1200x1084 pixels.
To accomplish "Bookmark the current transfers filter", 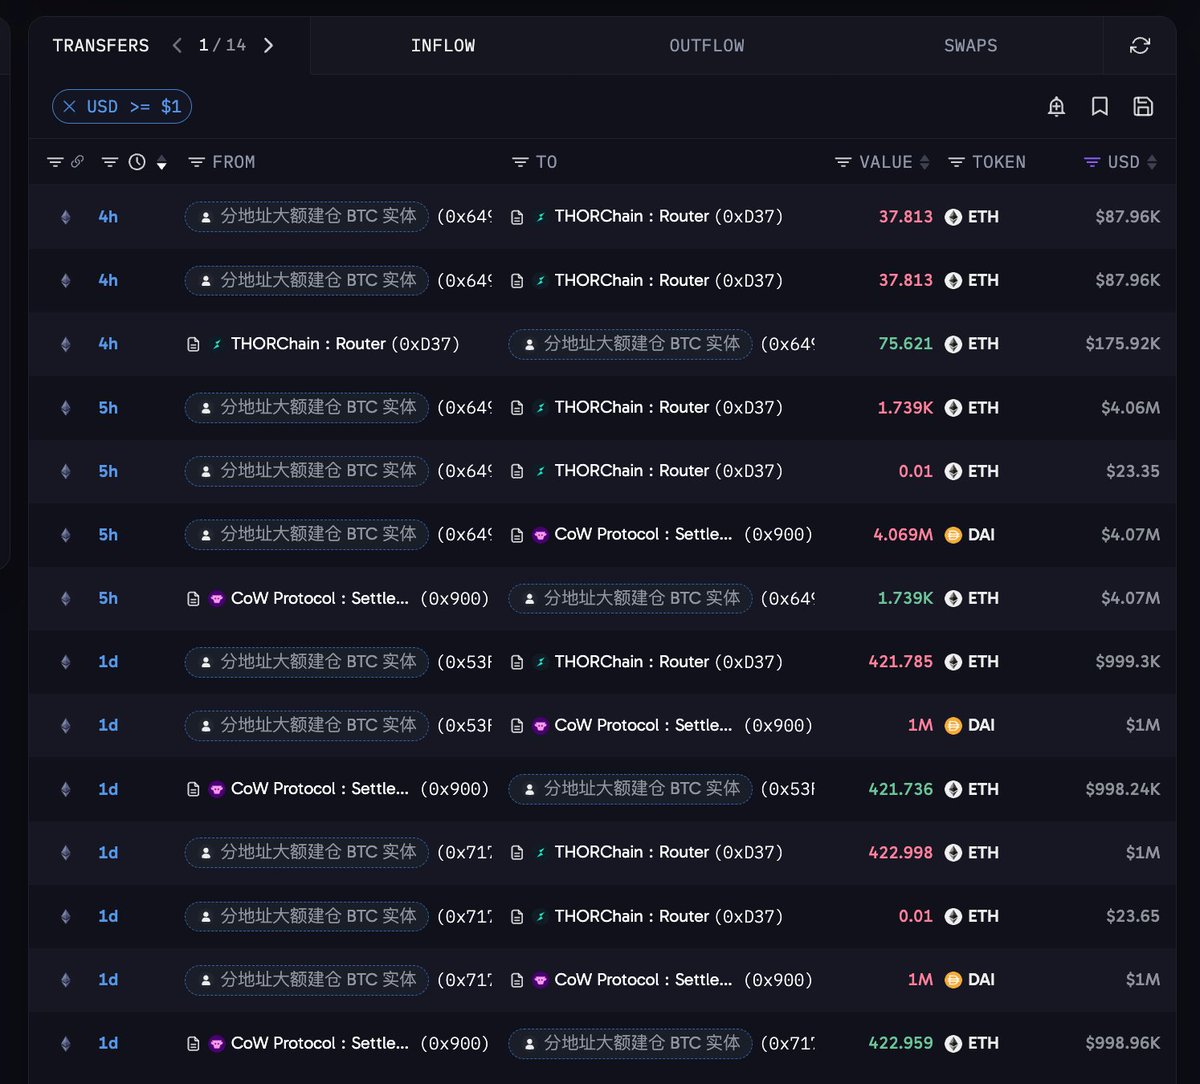I will coord(1100,107).
